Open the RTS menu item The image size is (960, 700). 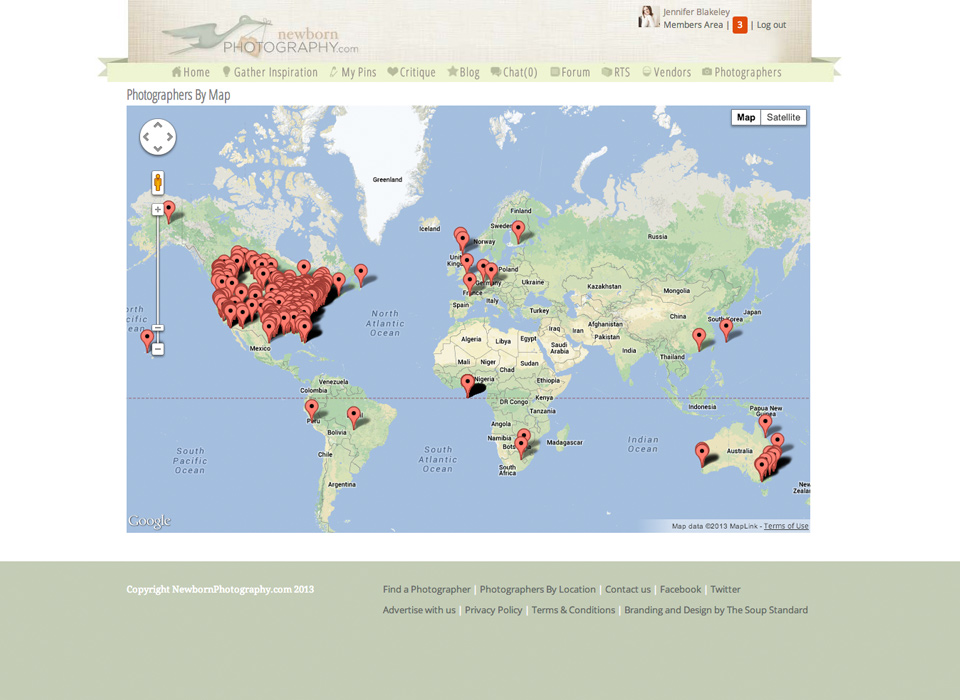[616, 72]
